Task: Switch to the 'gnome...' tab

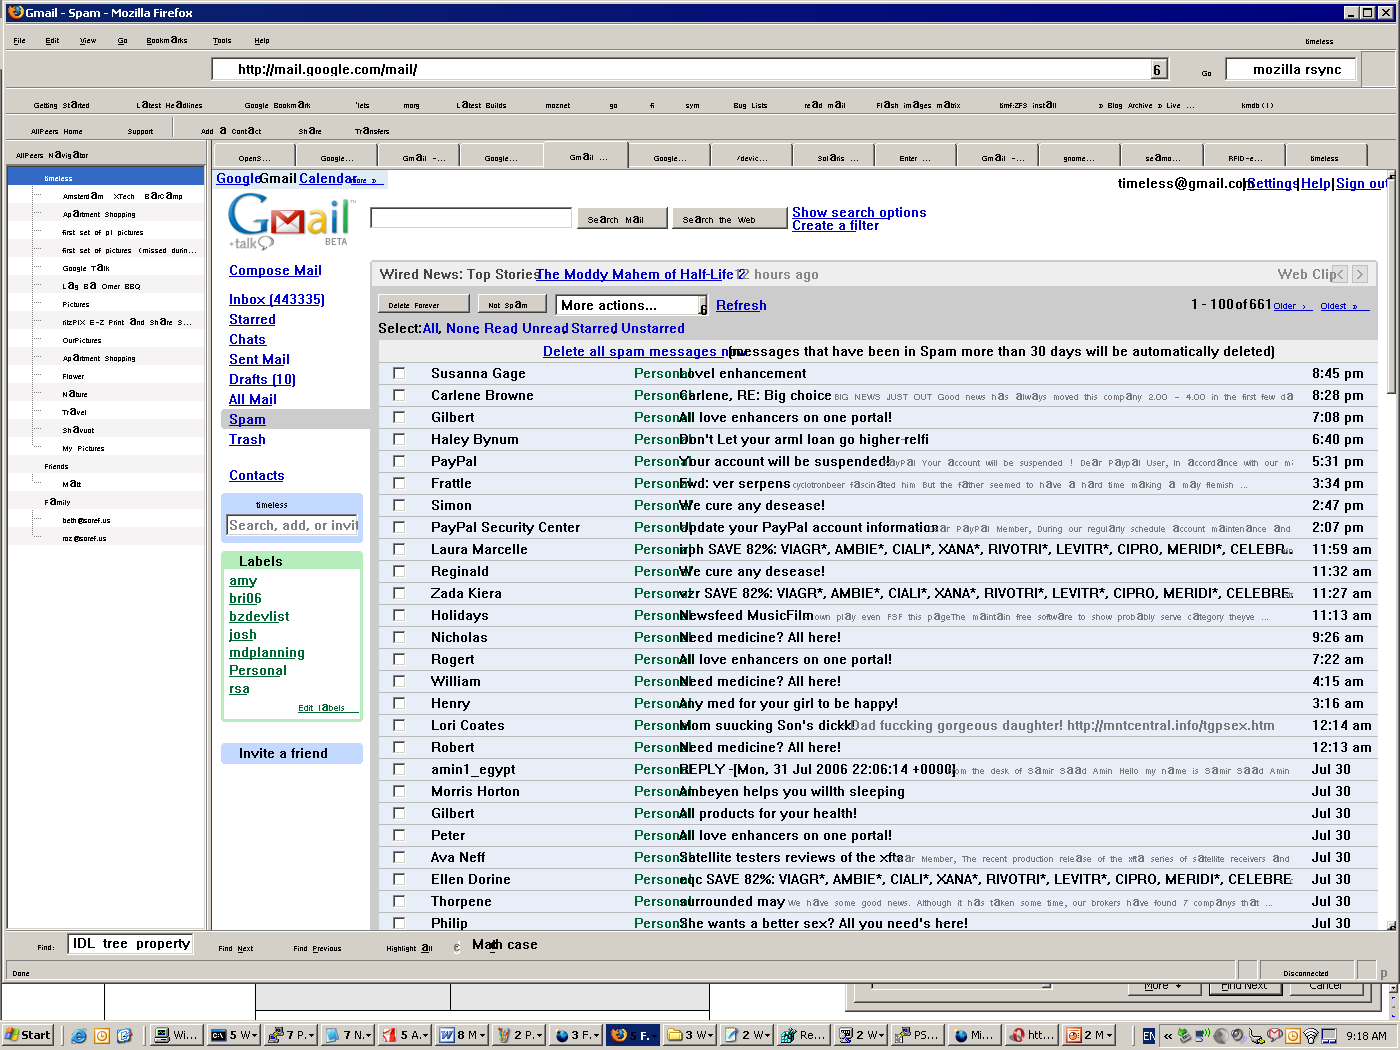Action: [x=1078, y=156]
